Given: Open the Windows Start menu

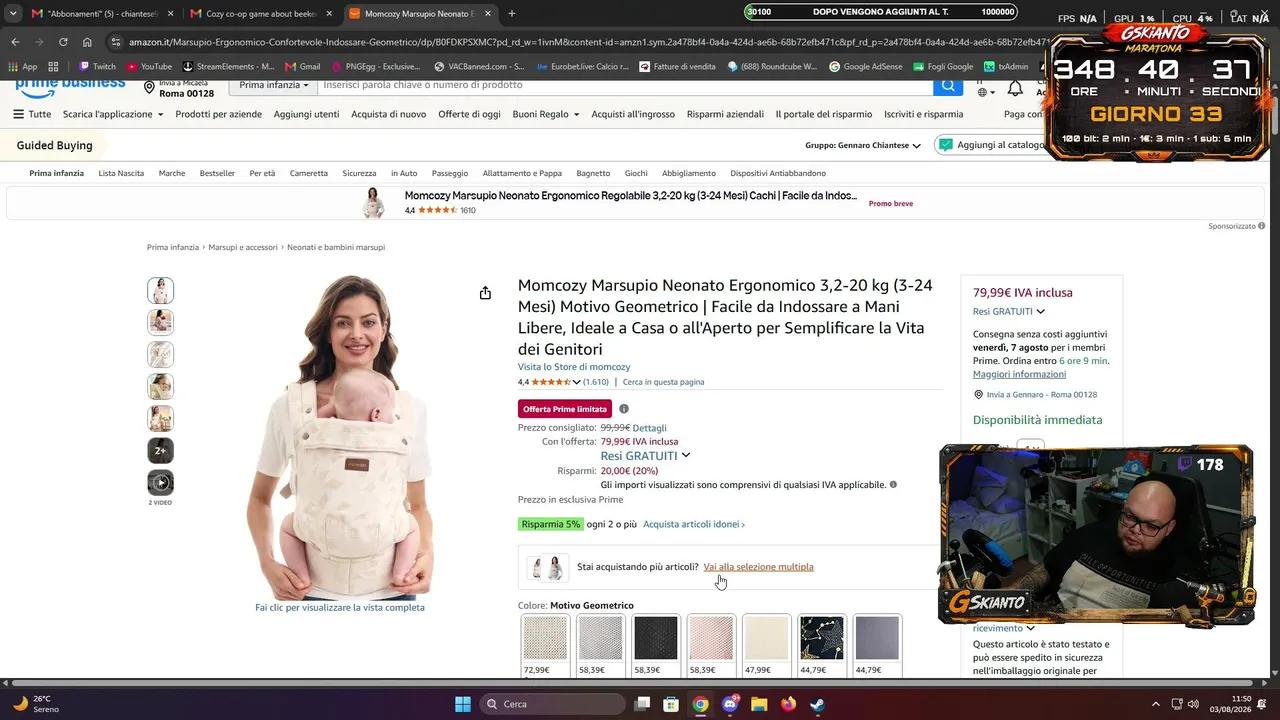Looking at the screenshot, I should [463, 704].
